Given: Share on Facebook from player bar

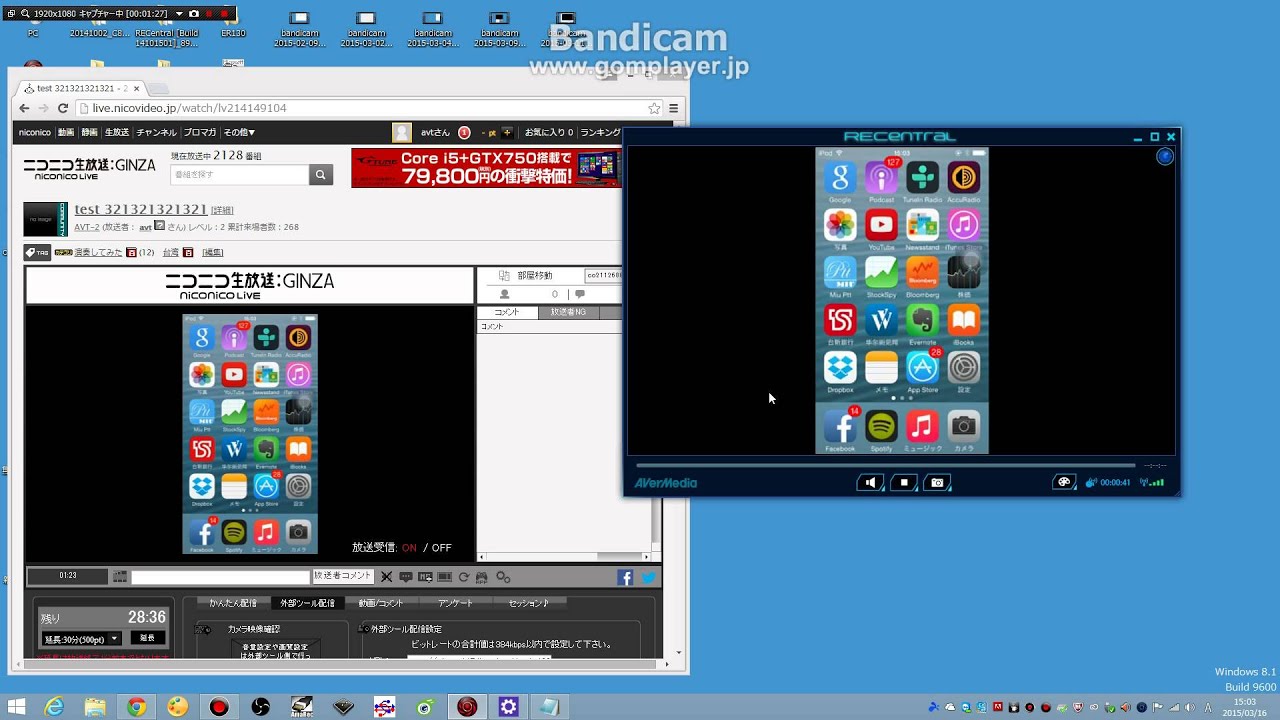Looking at the screenshot, I should point(625,577).
